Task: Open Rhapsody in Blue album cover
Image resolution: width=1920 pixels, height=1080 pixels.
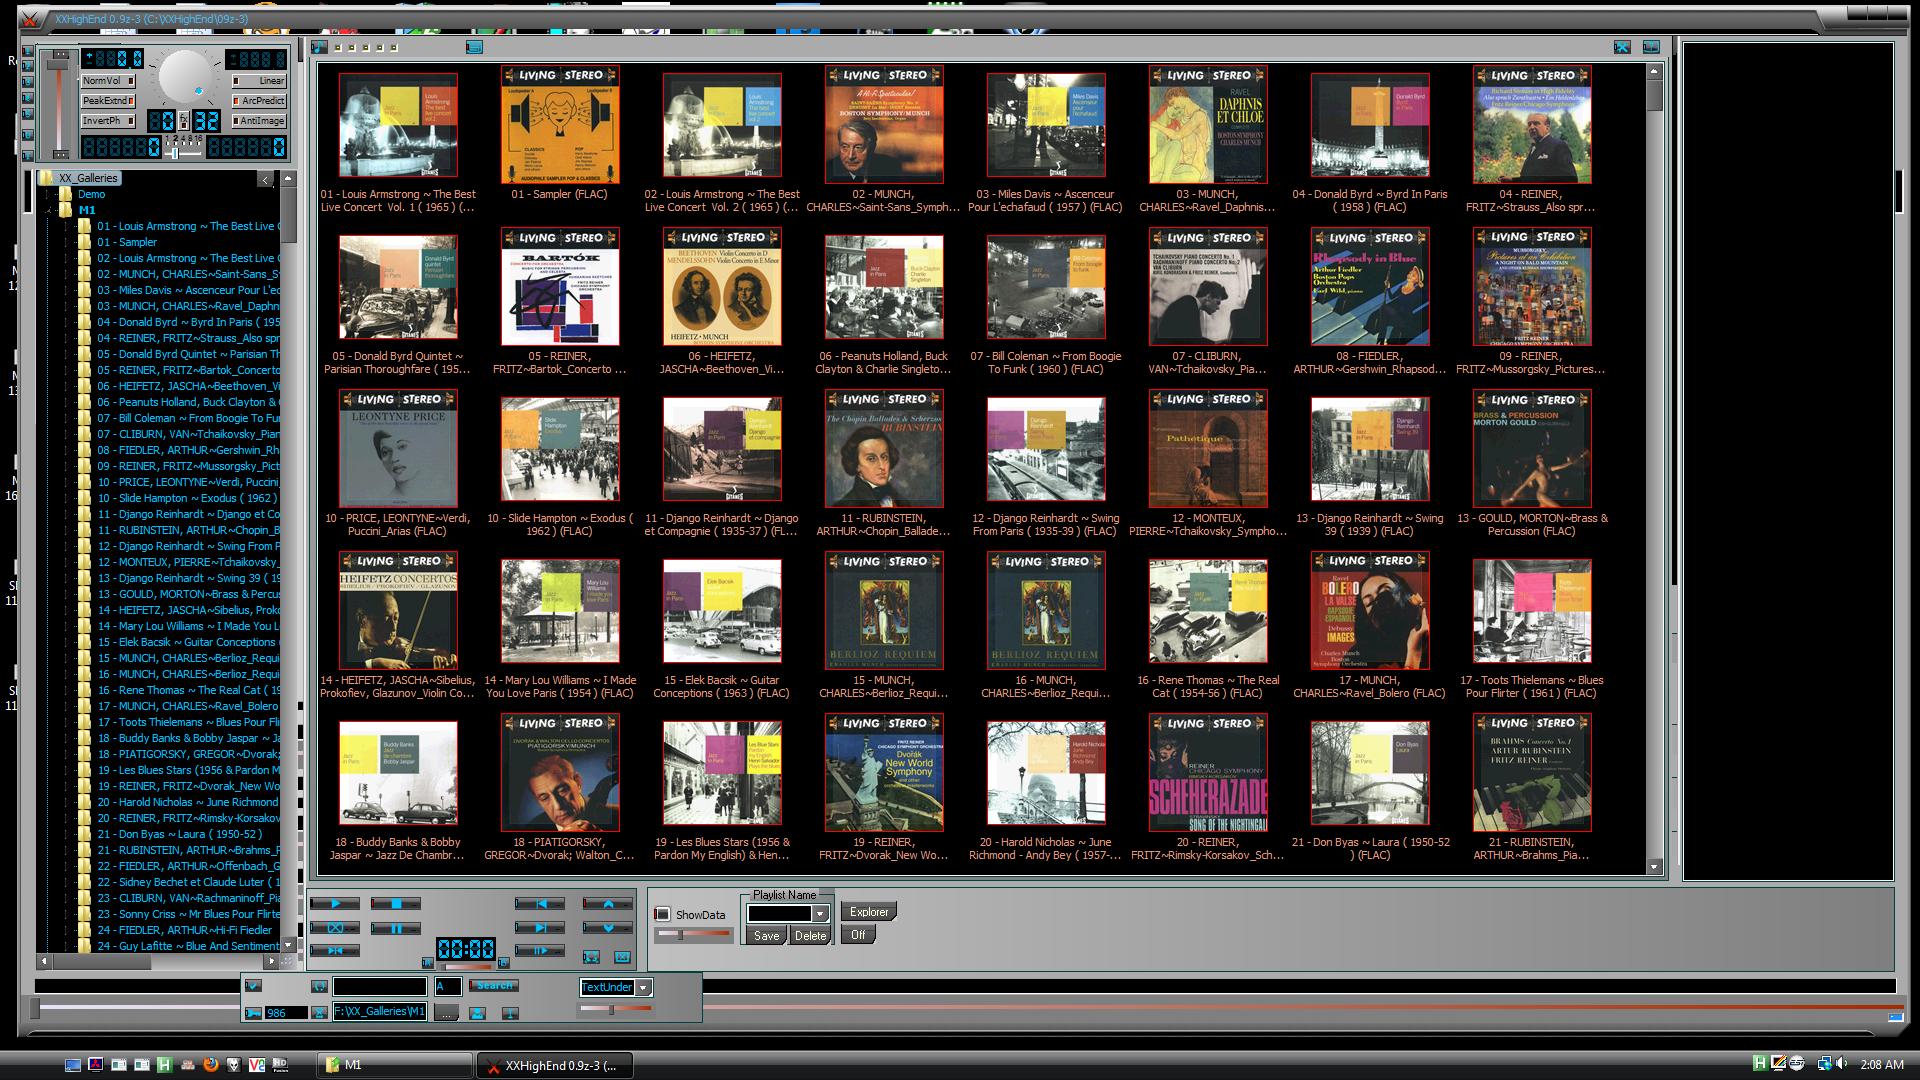Action: [1370, 287]
